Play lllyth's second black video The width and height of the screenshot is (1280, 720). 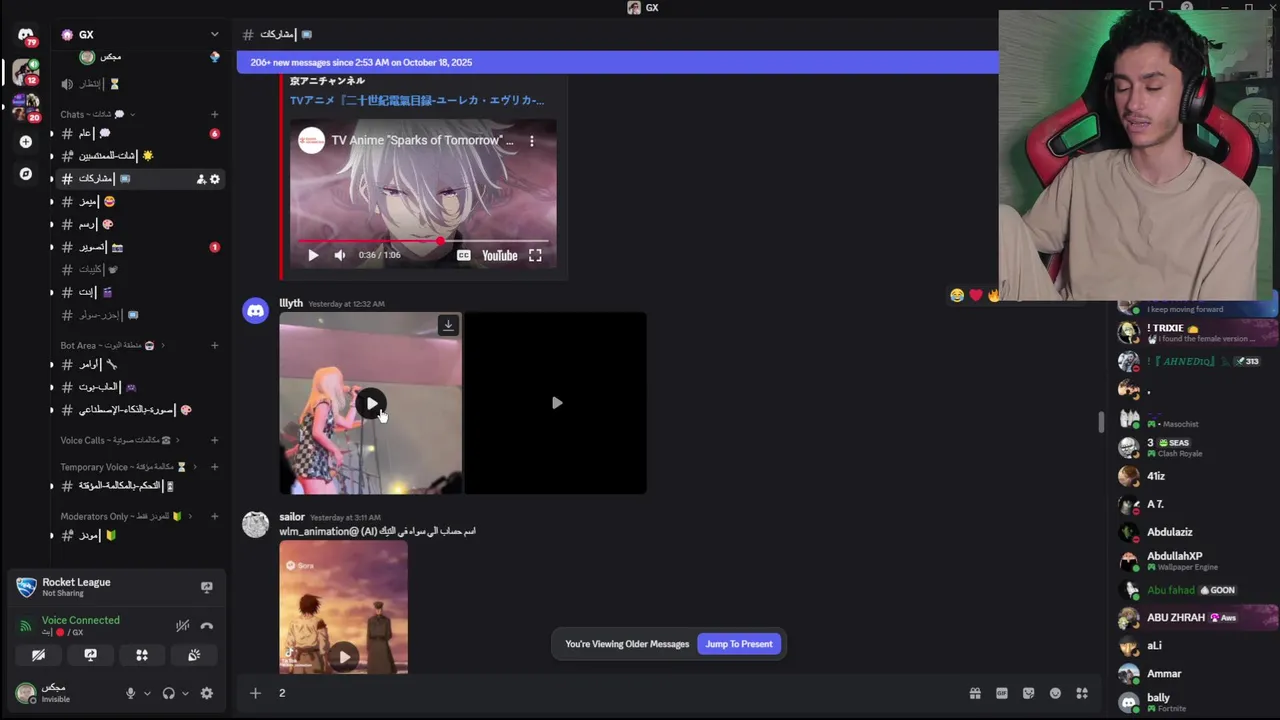[556, 403]
